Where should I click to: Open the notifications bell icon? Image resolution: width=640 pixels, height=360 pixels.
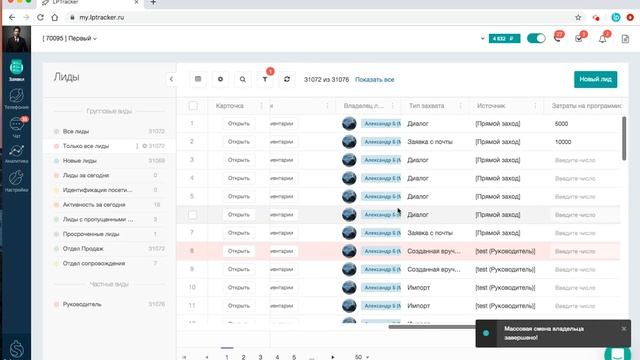(x=602, y=39)
